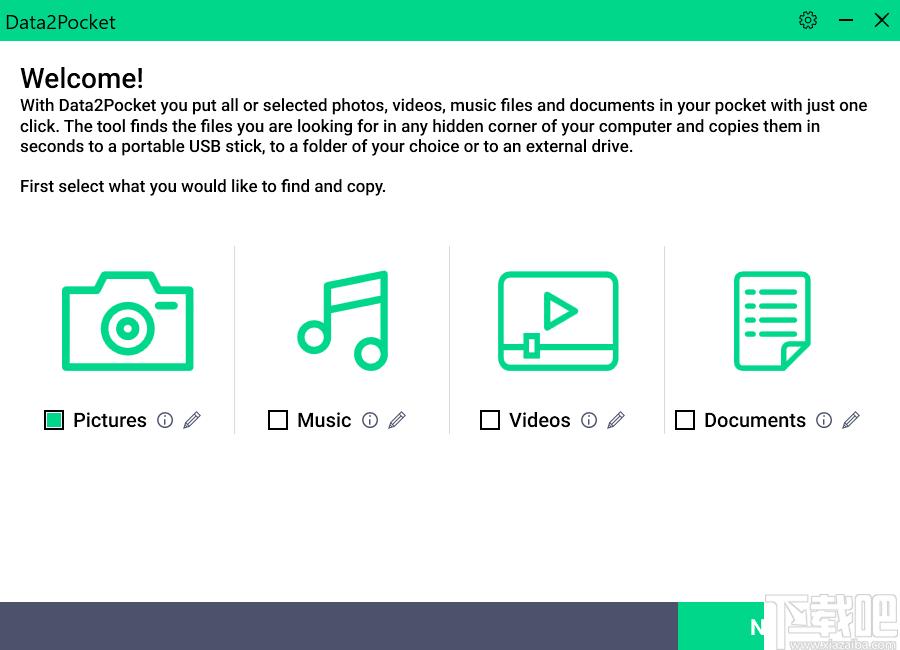Click the green Next button
This screenshot has width=900, height=650.
click(789, 626)
